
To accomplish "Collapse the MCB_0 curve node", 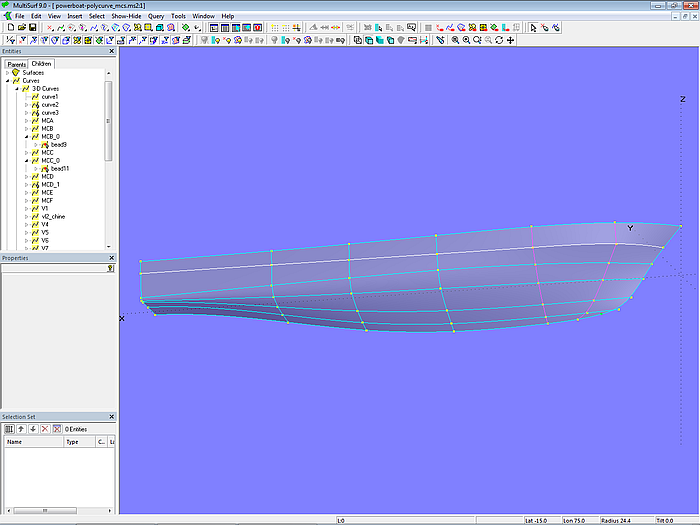I will click(27, 137).
